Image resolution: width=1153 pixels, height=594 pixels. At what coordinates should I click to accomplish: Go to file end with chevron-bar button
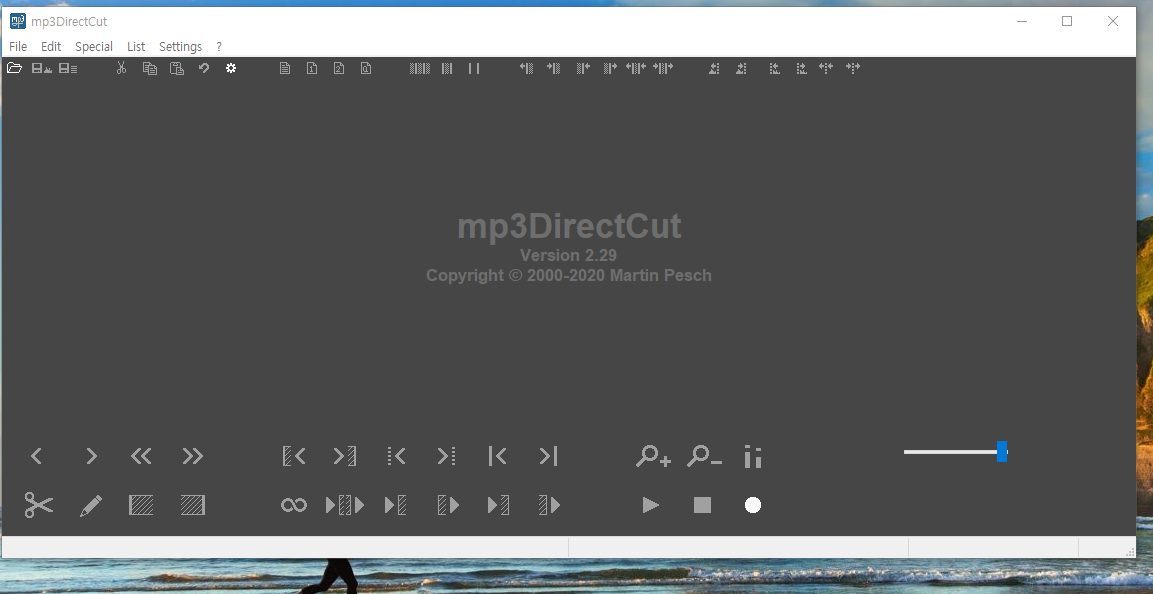pos(549,457)
